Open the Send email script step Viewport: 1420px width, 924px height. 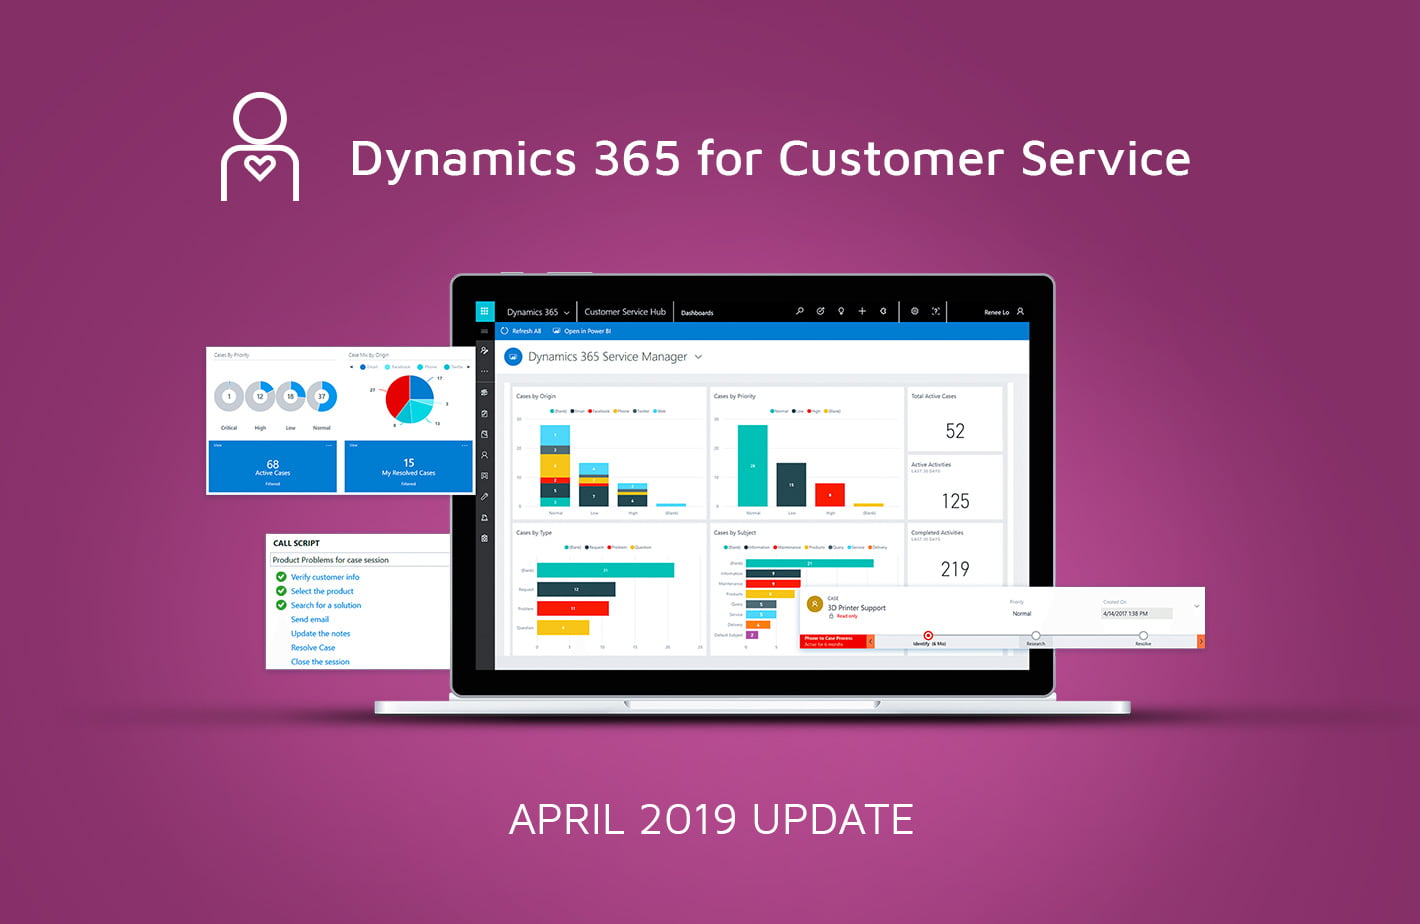(310, 619)
